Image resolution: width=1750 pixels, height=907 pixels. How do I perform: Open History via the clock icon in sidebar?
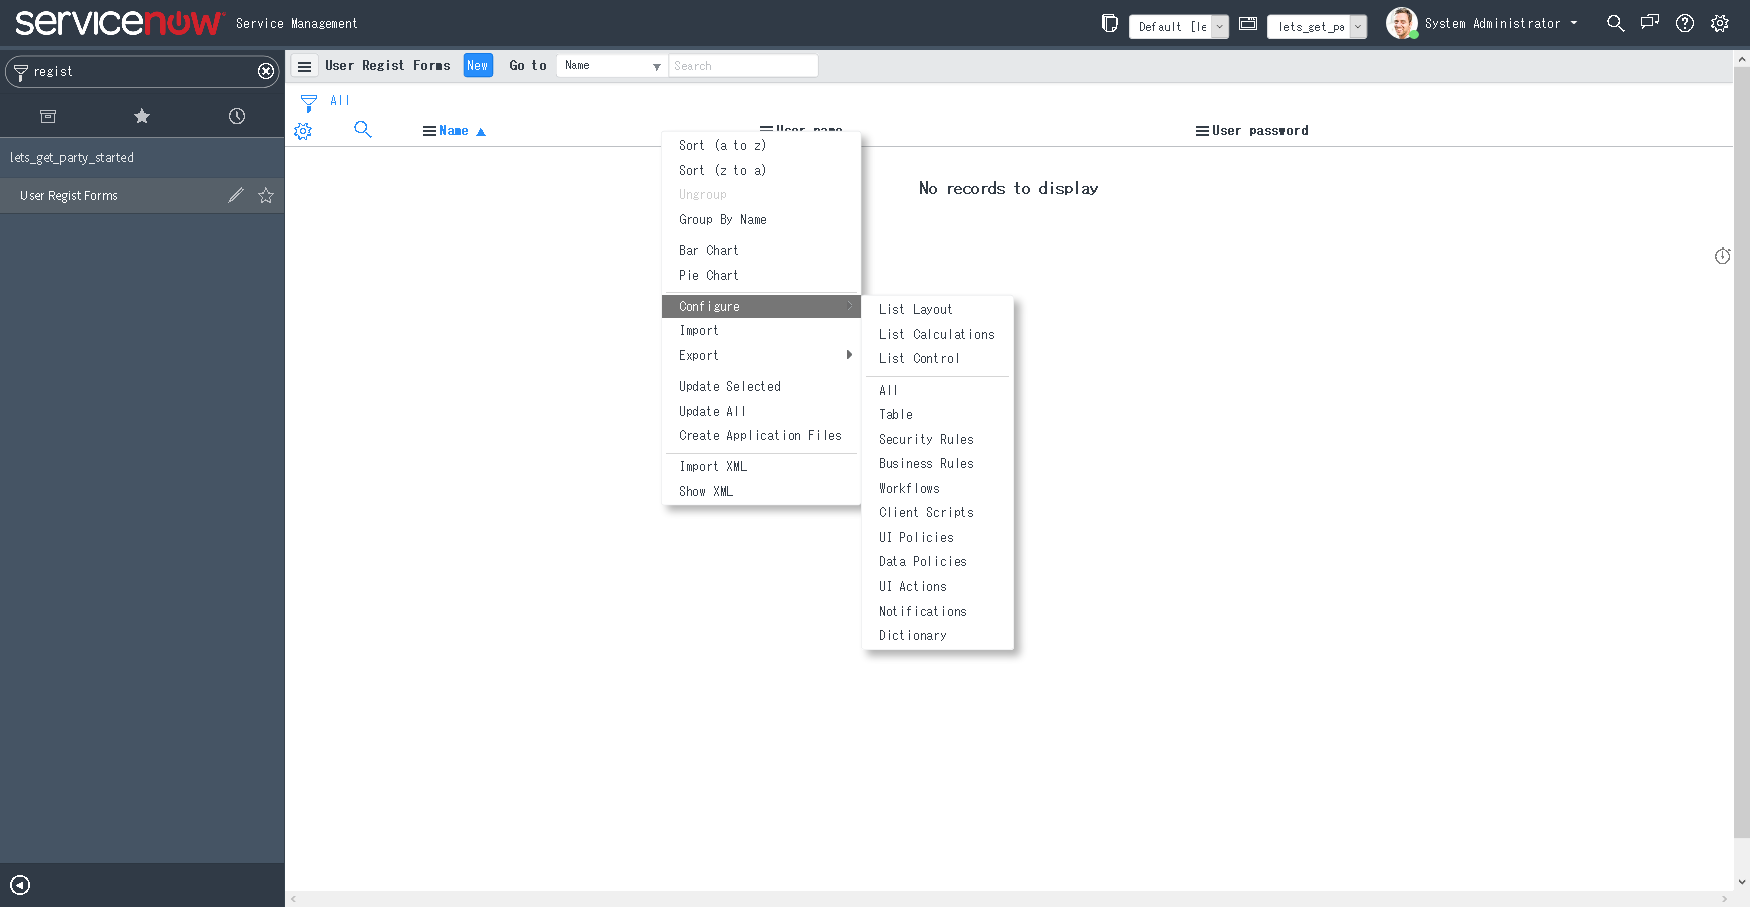(236, 116)
